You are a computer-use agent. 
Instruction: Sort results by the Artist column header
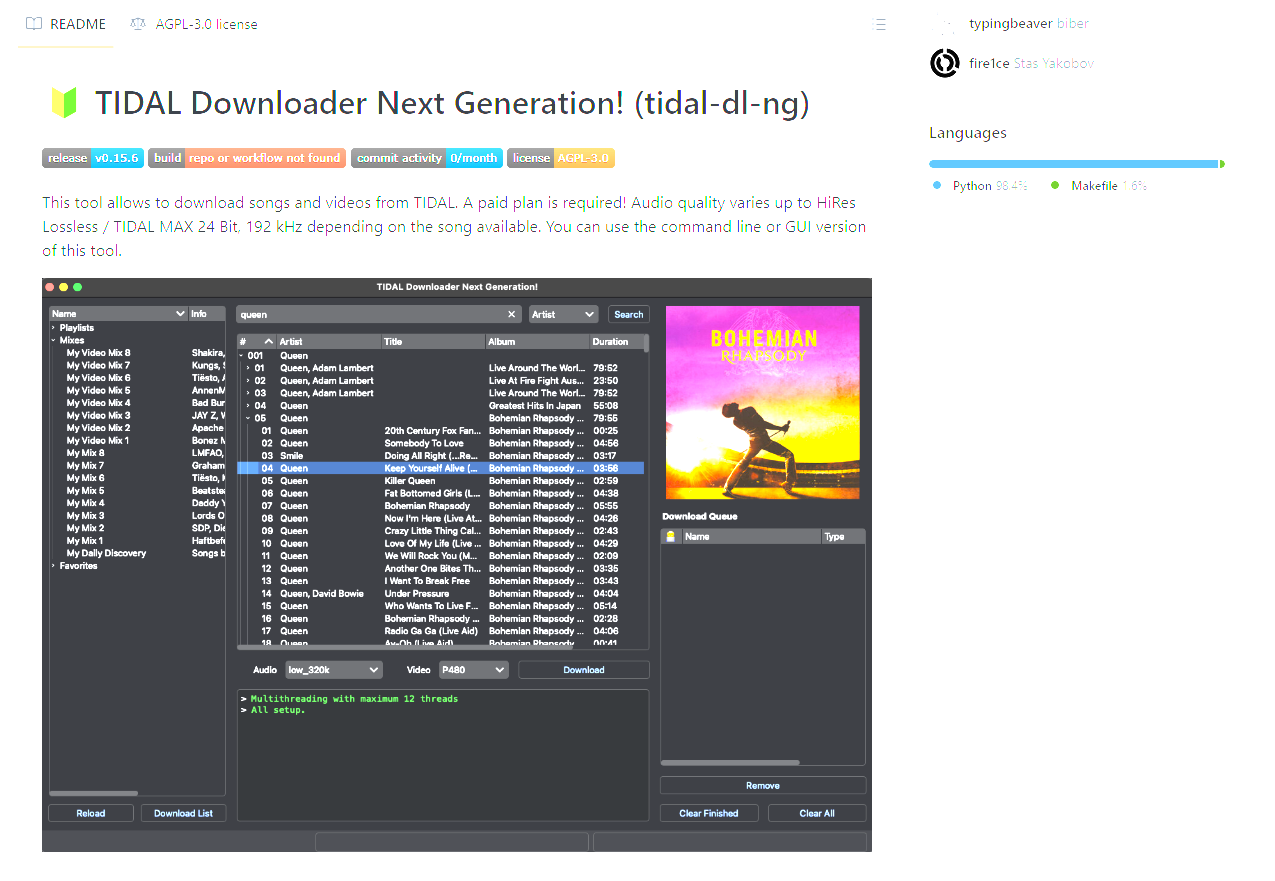click(328, 342)
